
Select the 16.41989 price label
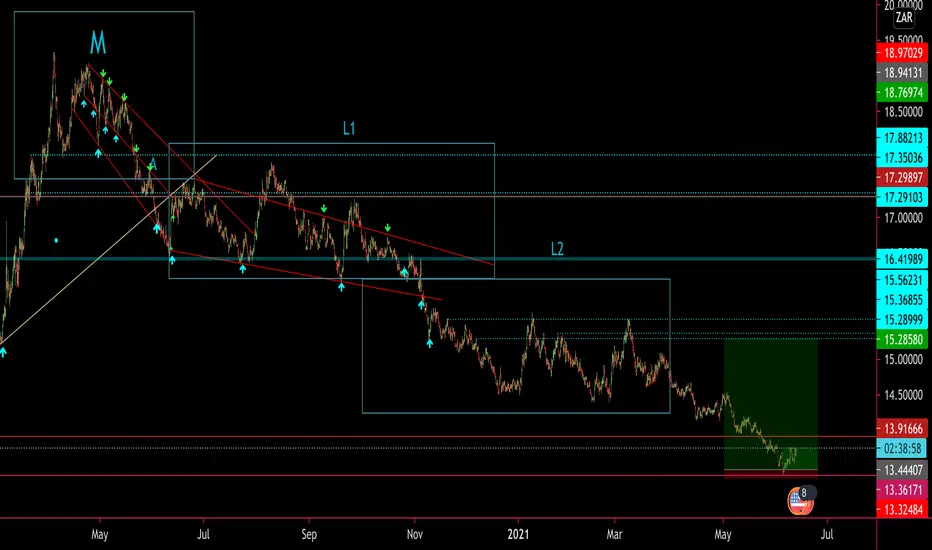[902, 259]
